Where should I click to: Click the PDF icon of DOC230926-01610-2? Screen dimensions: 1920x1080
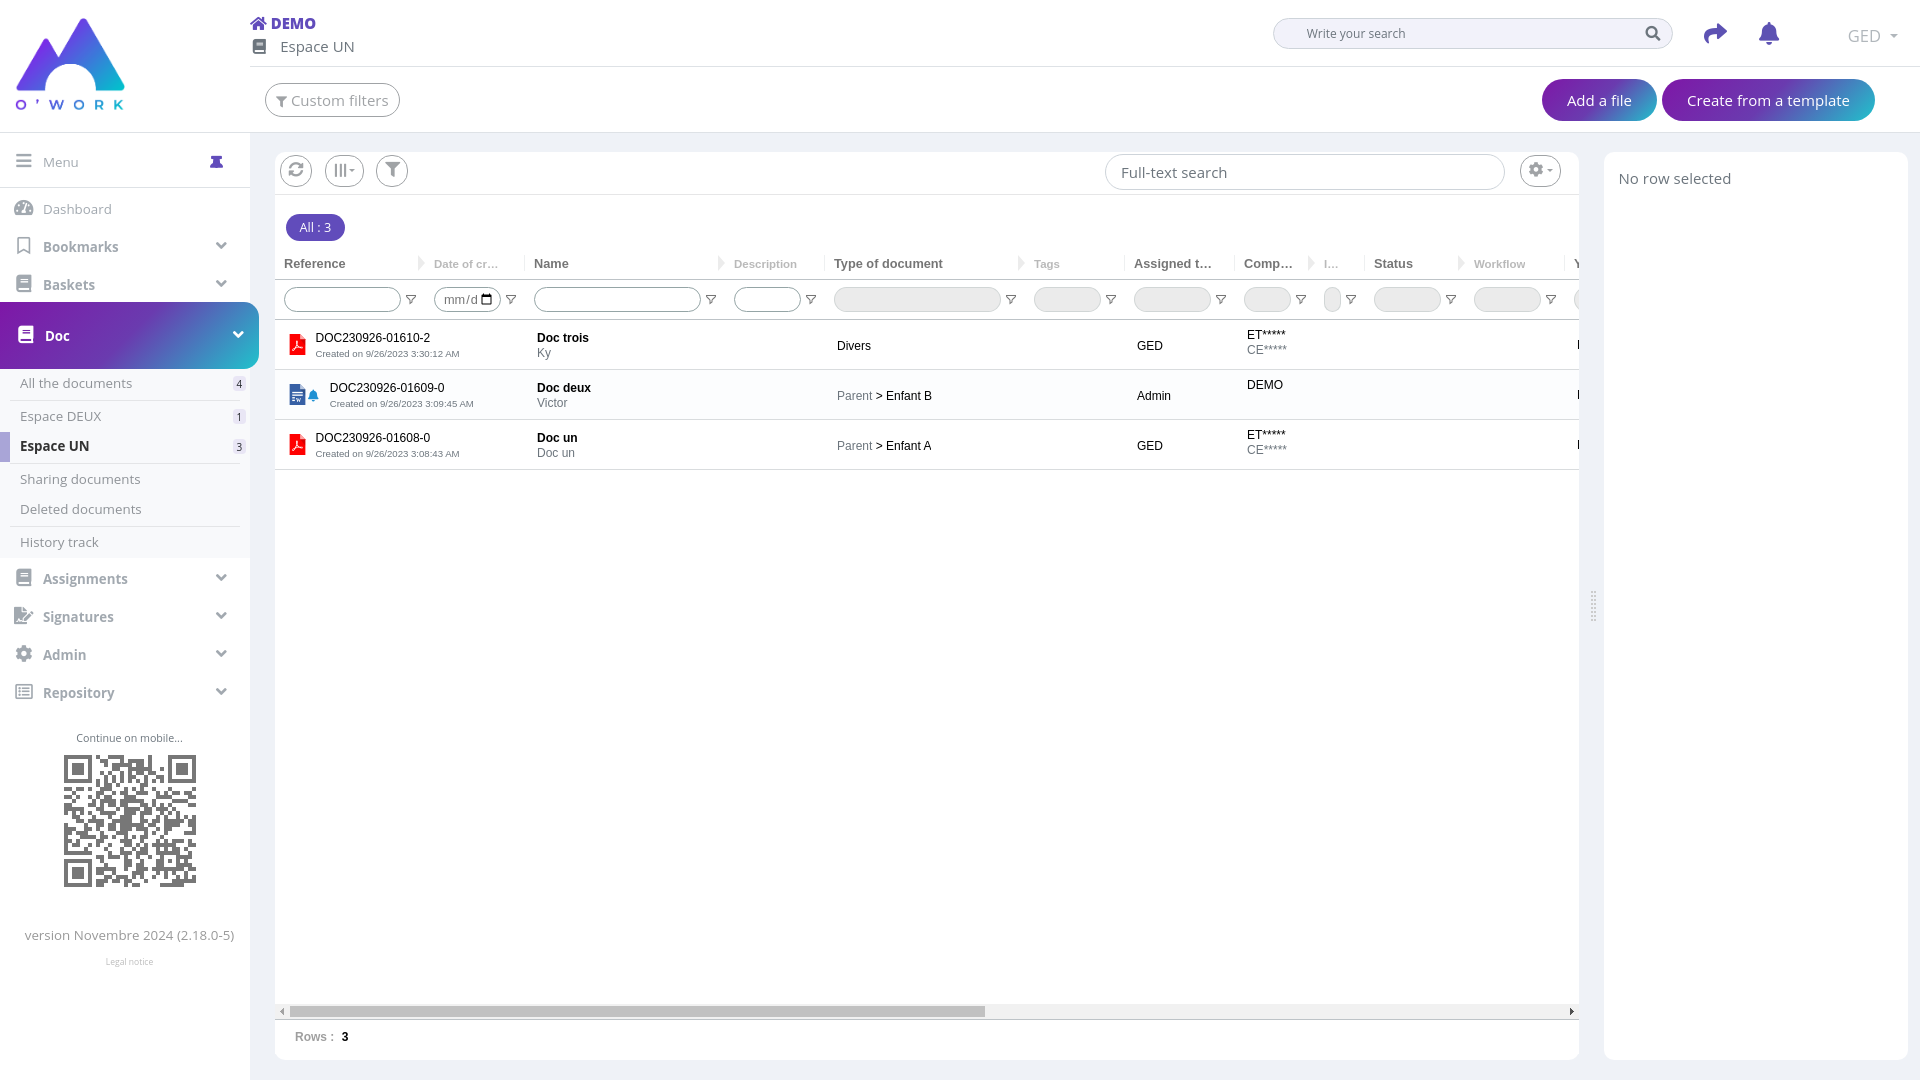pyautogui.click(x=297, y=345)
